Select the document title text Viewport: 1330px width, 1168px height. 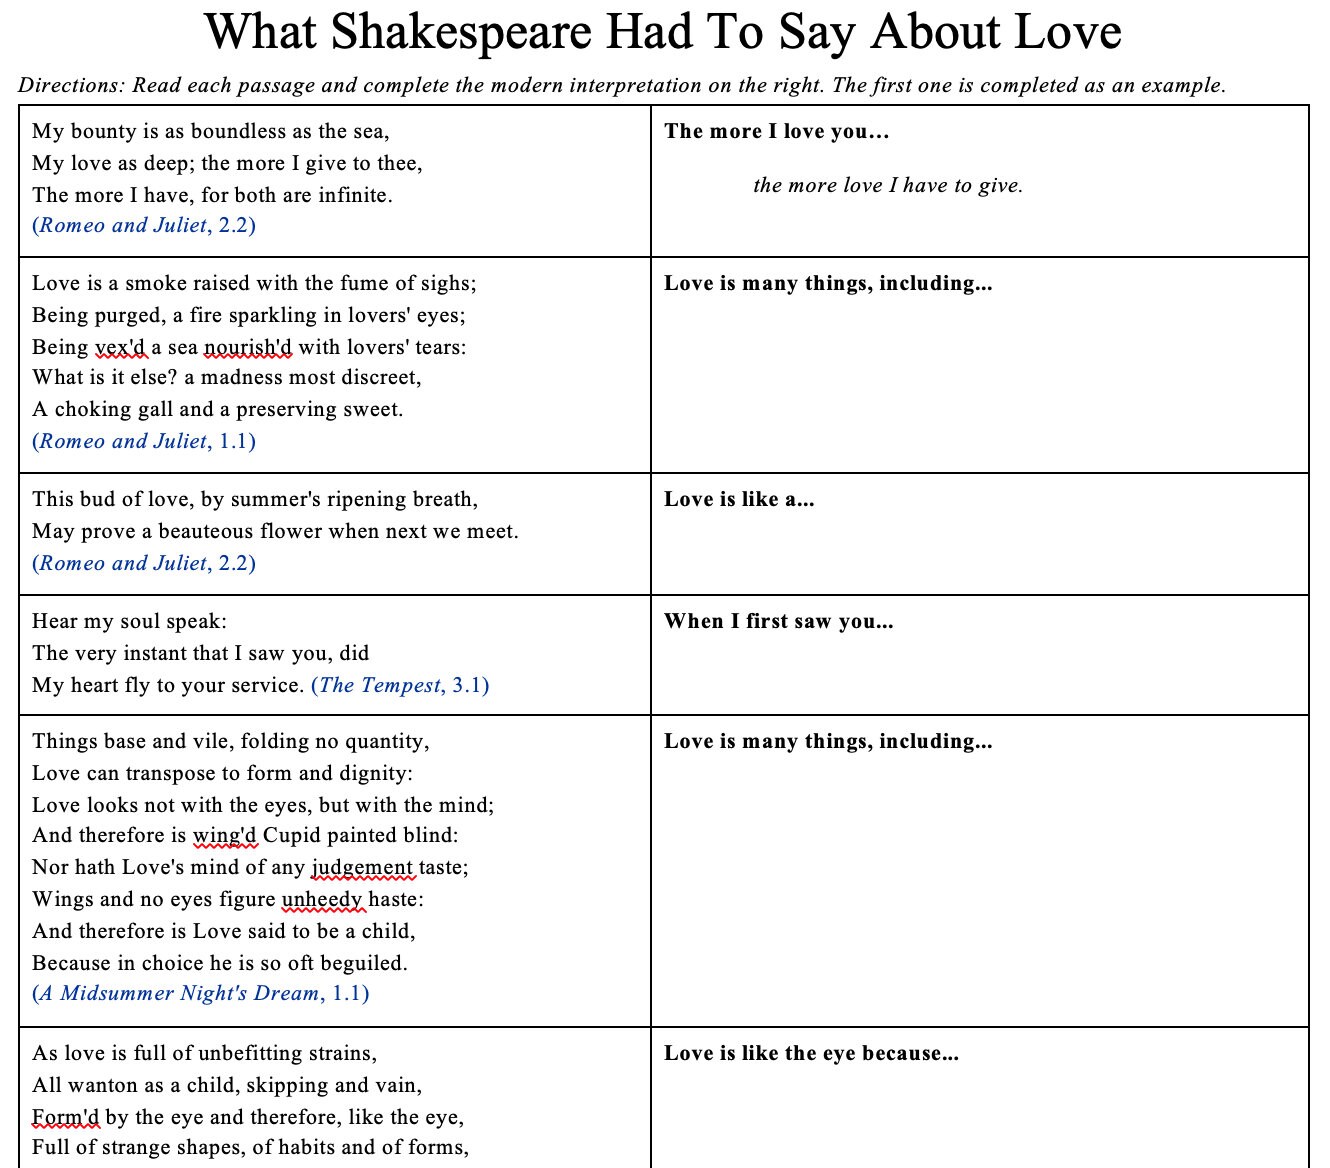664,33
